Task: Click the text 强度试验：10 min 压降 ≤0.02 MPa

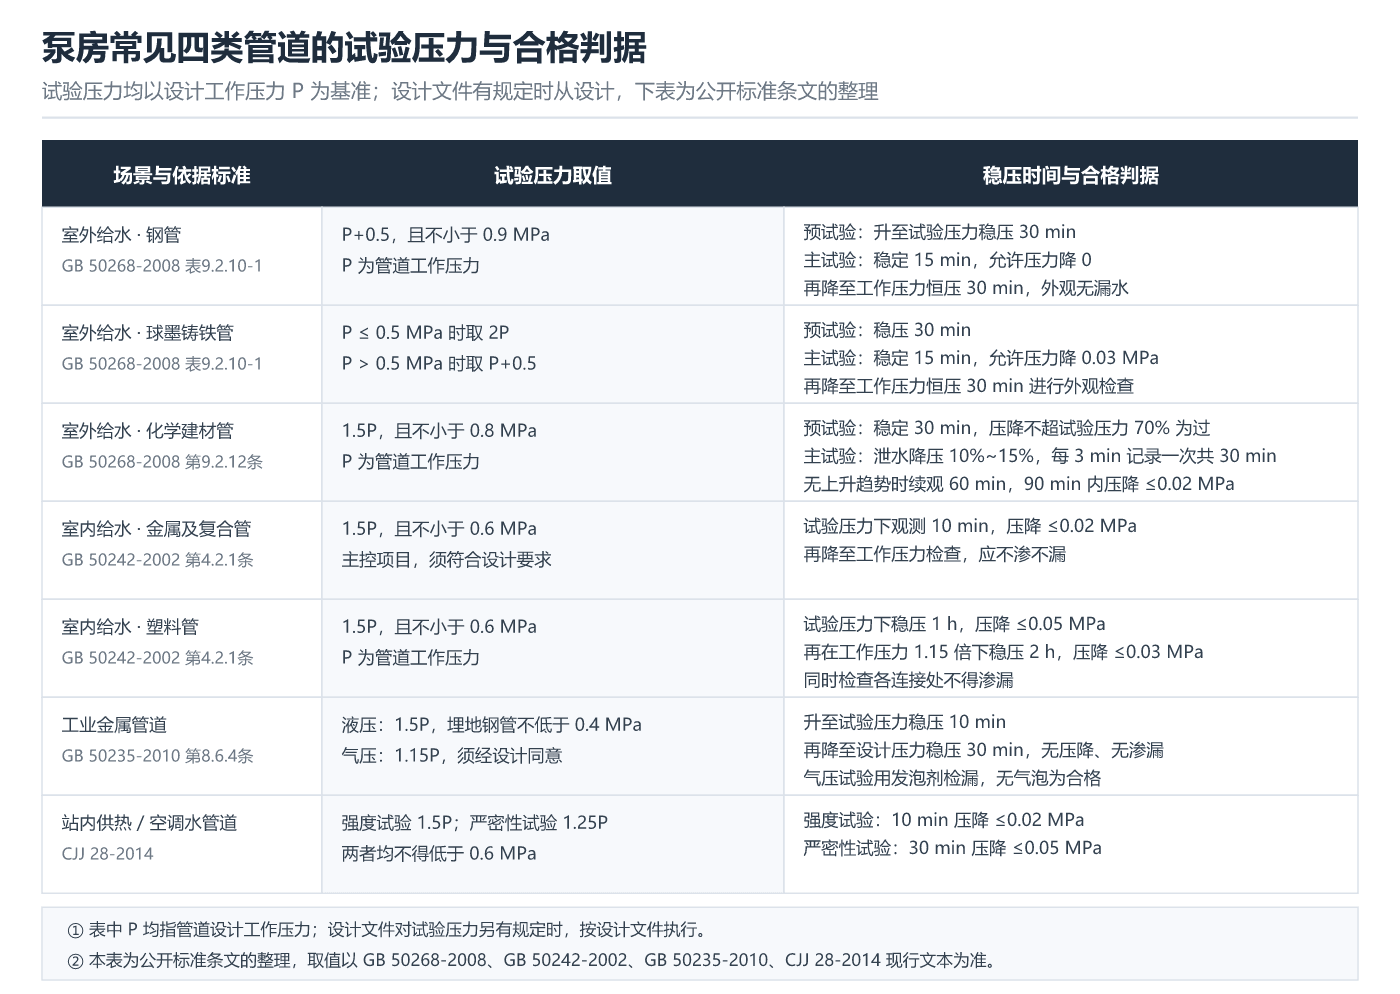Action: pos(944,820)
